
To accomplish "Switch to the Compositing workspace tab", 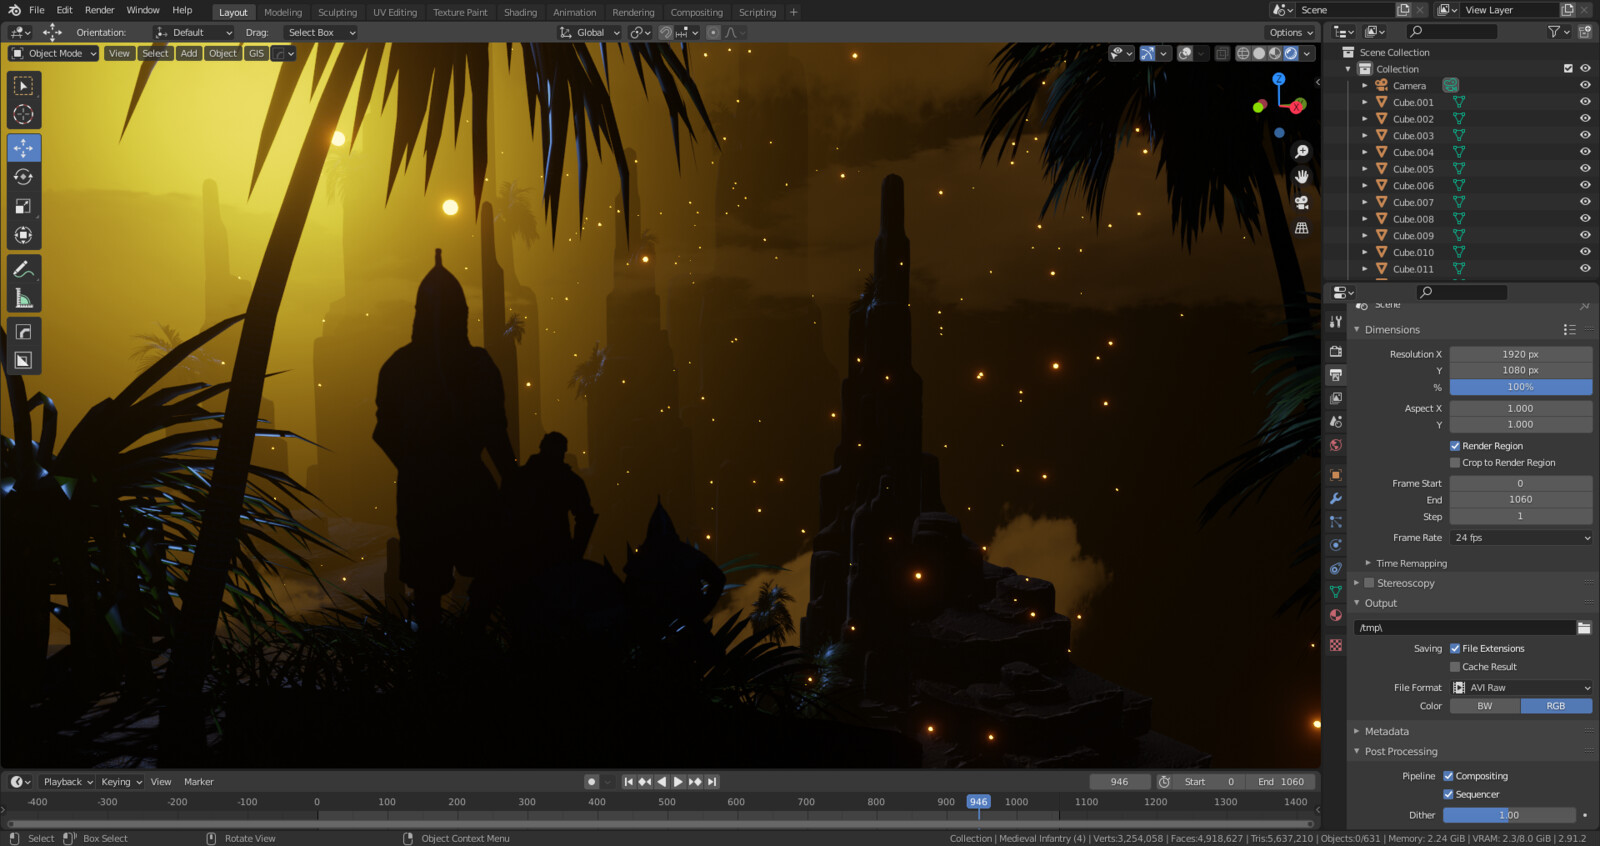I will (x=696, y=12).
